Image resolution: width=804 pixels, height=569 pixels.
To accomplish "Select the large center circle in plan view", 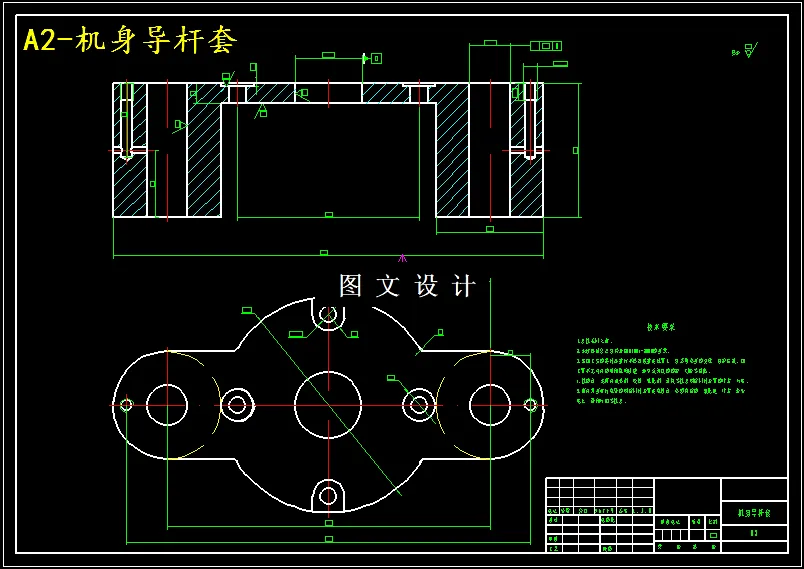I will click(328, 405).
